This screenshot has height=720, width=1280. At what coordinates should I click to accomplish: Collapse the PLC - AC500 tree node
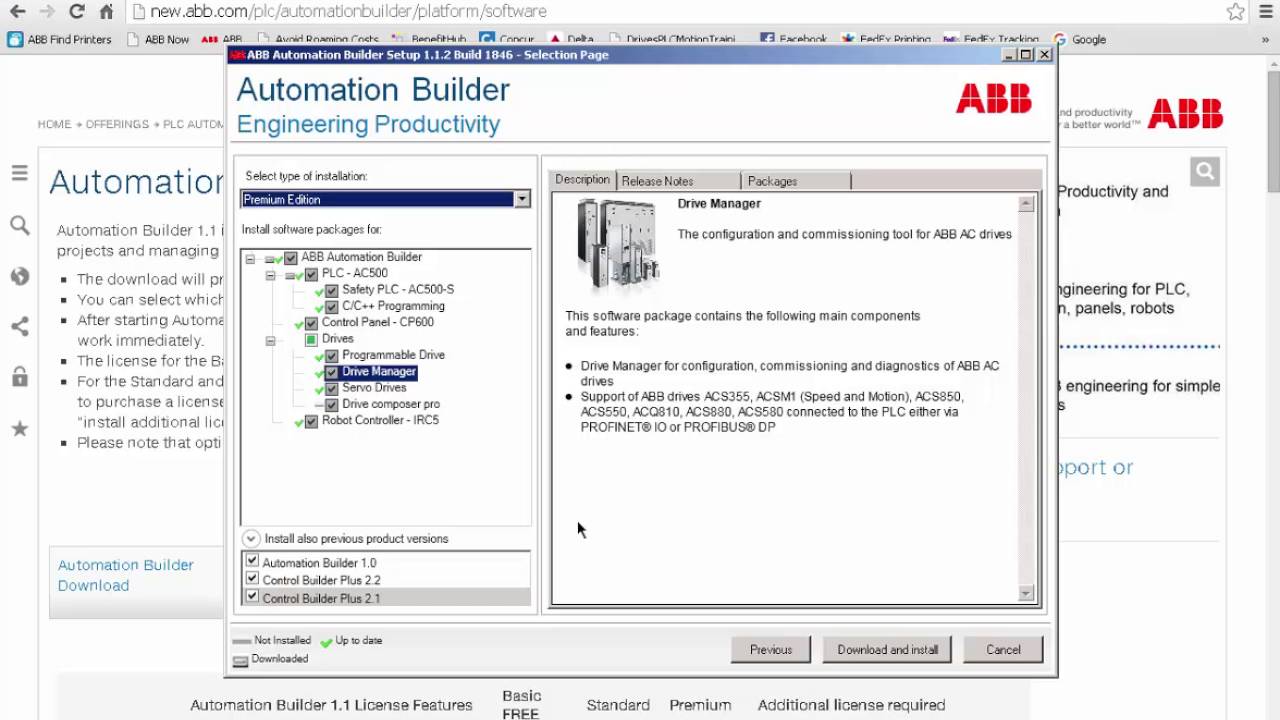pos(270,273)
